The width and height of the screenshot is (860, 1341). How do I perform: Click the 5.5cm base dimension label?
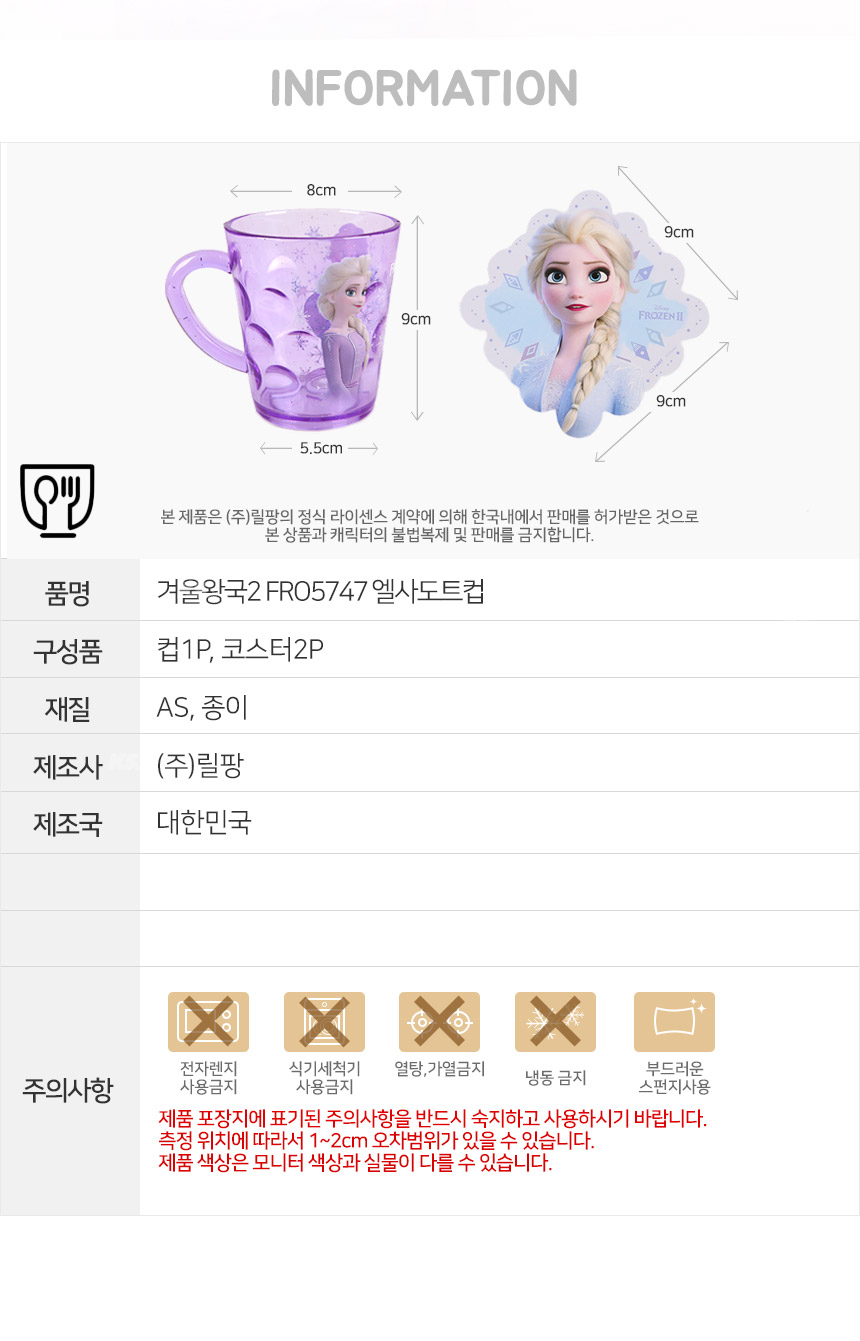(321, 448)
